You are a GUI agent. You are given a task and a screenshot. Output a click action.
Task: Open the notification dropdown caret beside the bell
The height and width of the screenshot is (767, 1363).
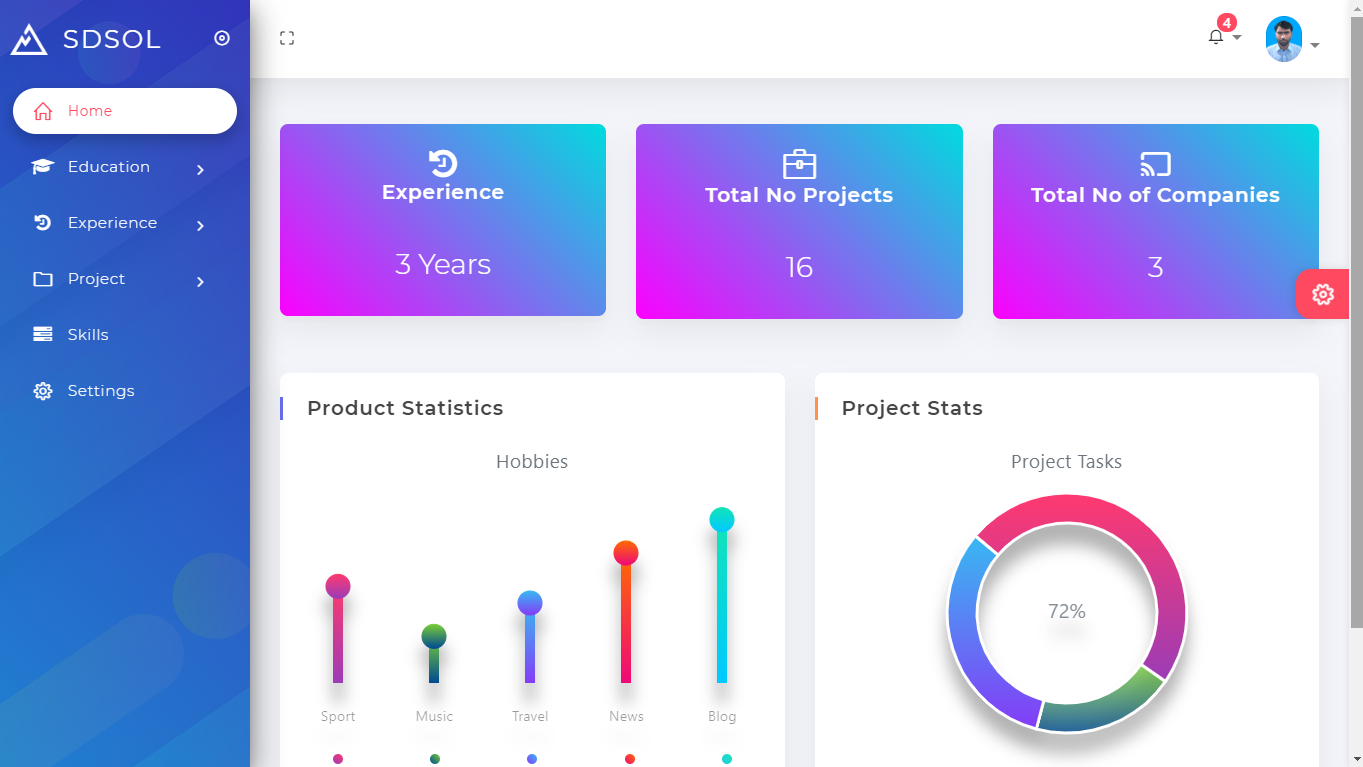[1237, 38]
